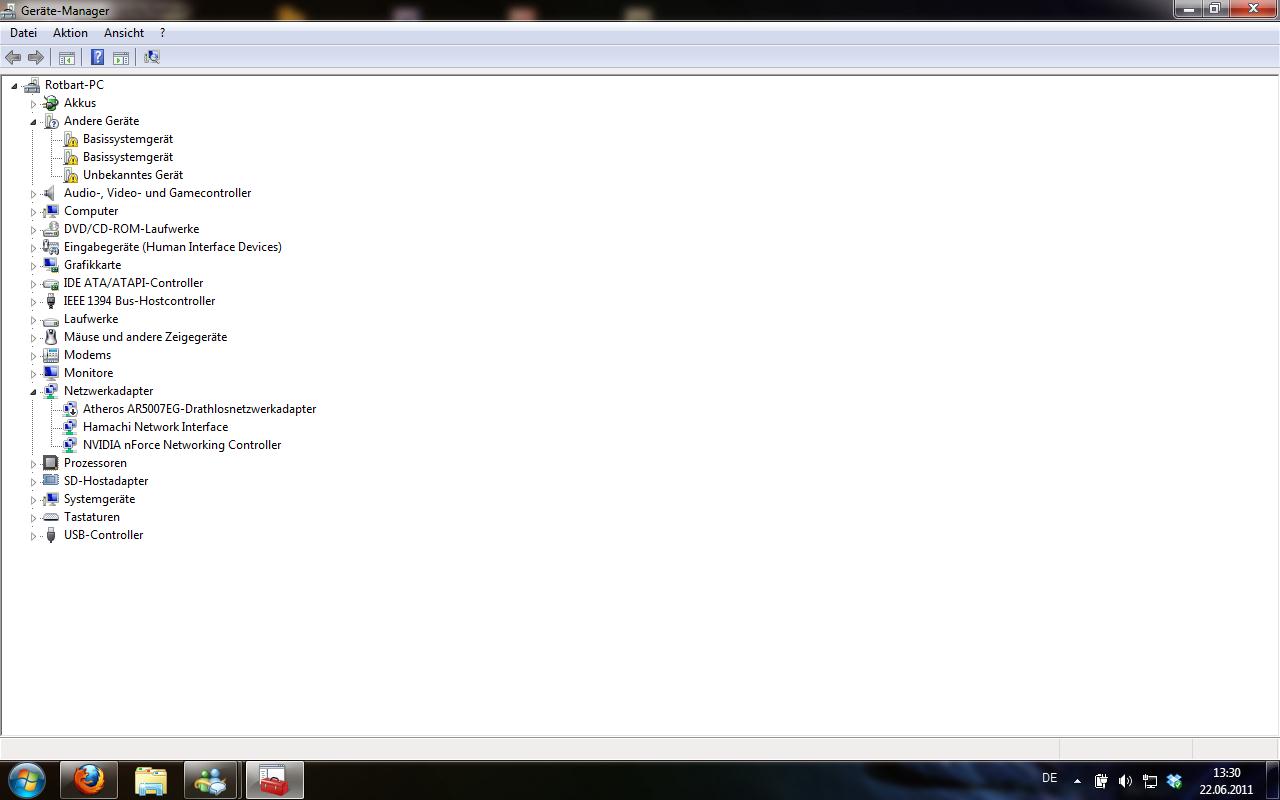Open the Messenger taskbar icon

coord(211,780)
